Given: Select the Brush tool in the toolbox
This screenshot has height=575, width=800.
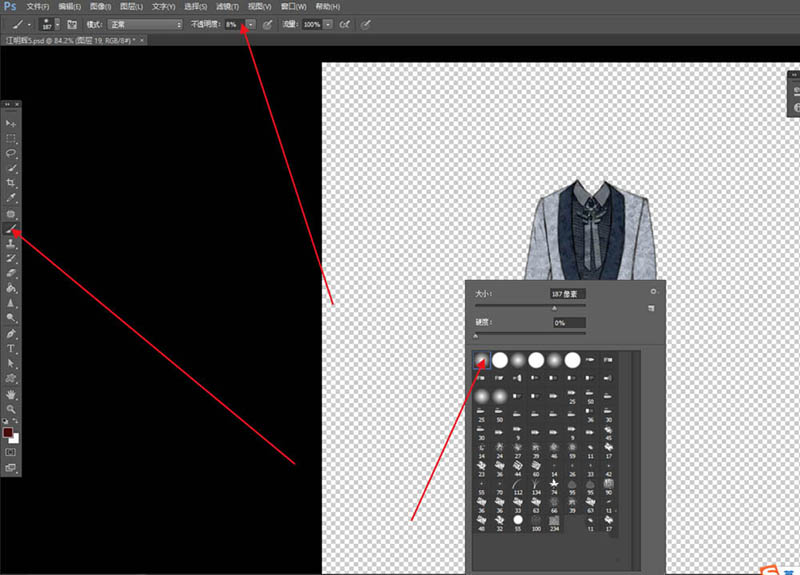Looking at the screenshot, I should (x=12, y=228).
